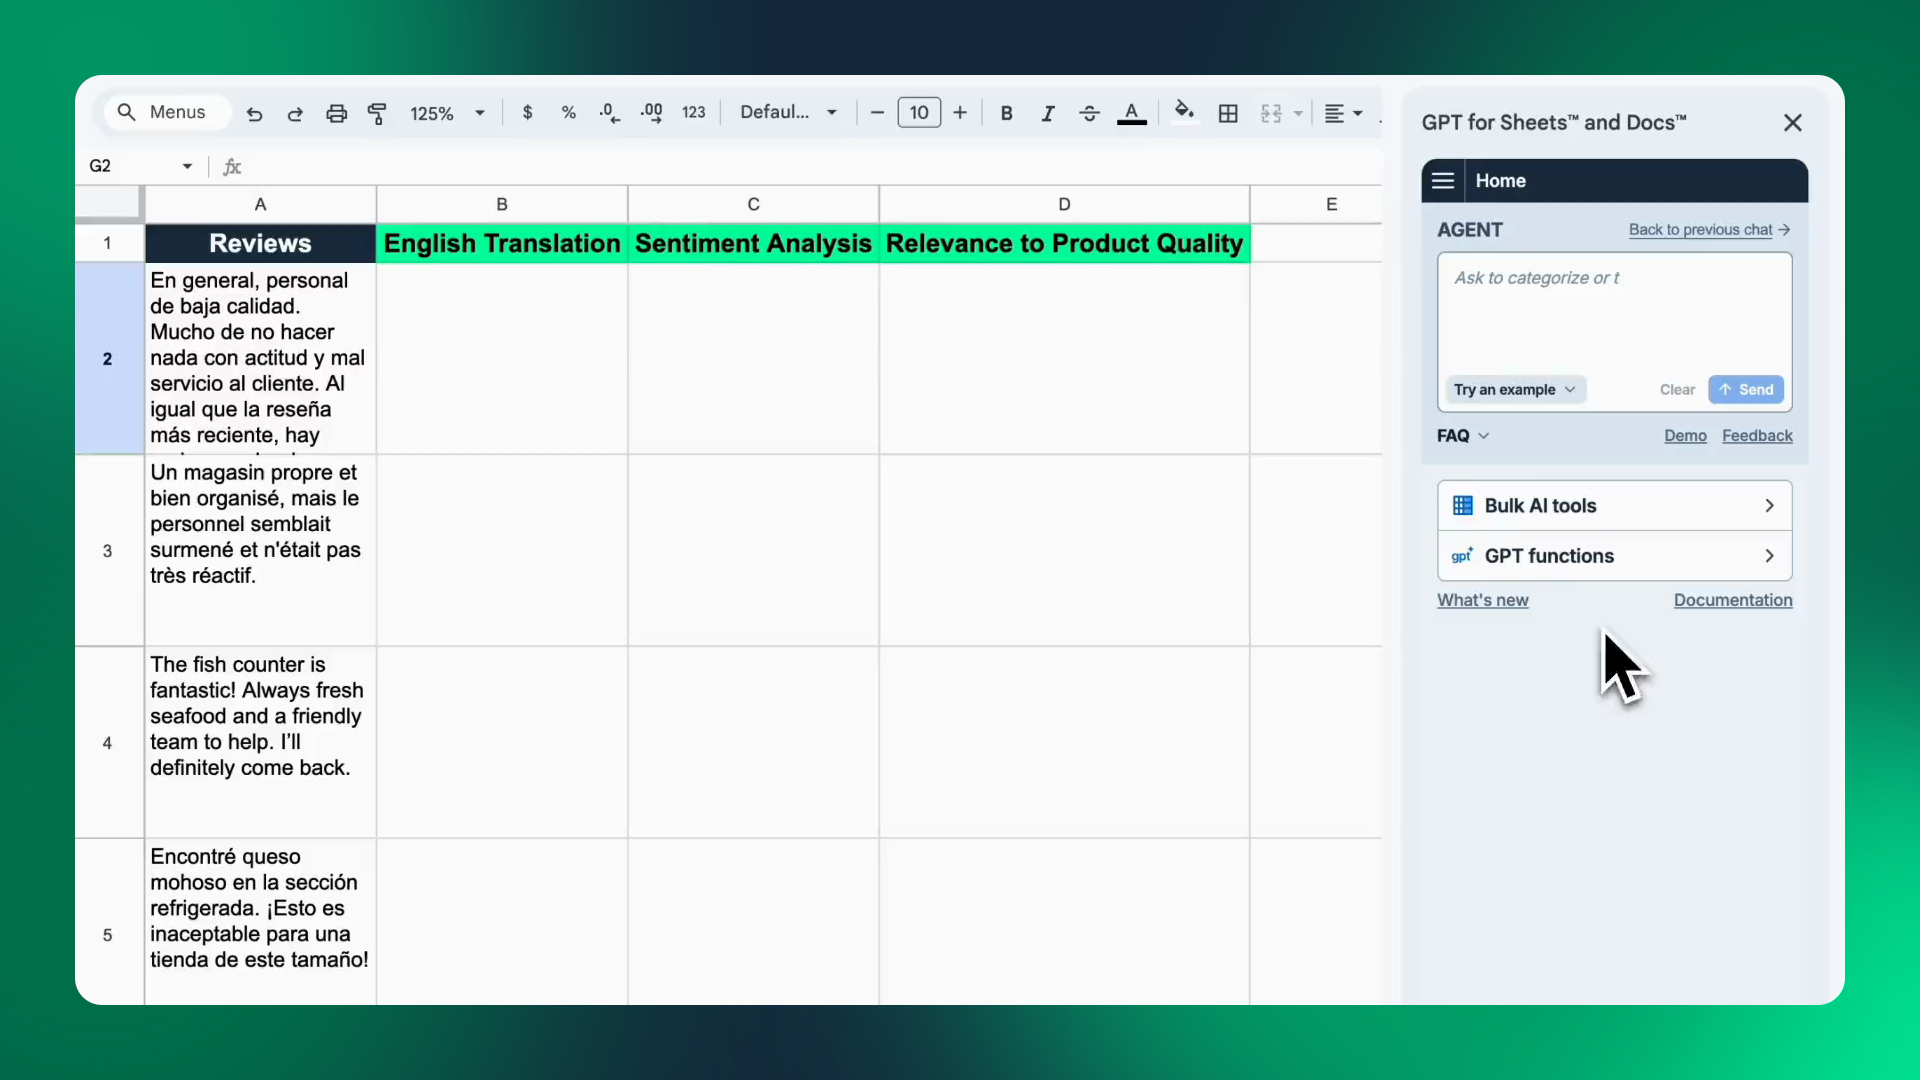Click the Send button

tap(1746, 390)
